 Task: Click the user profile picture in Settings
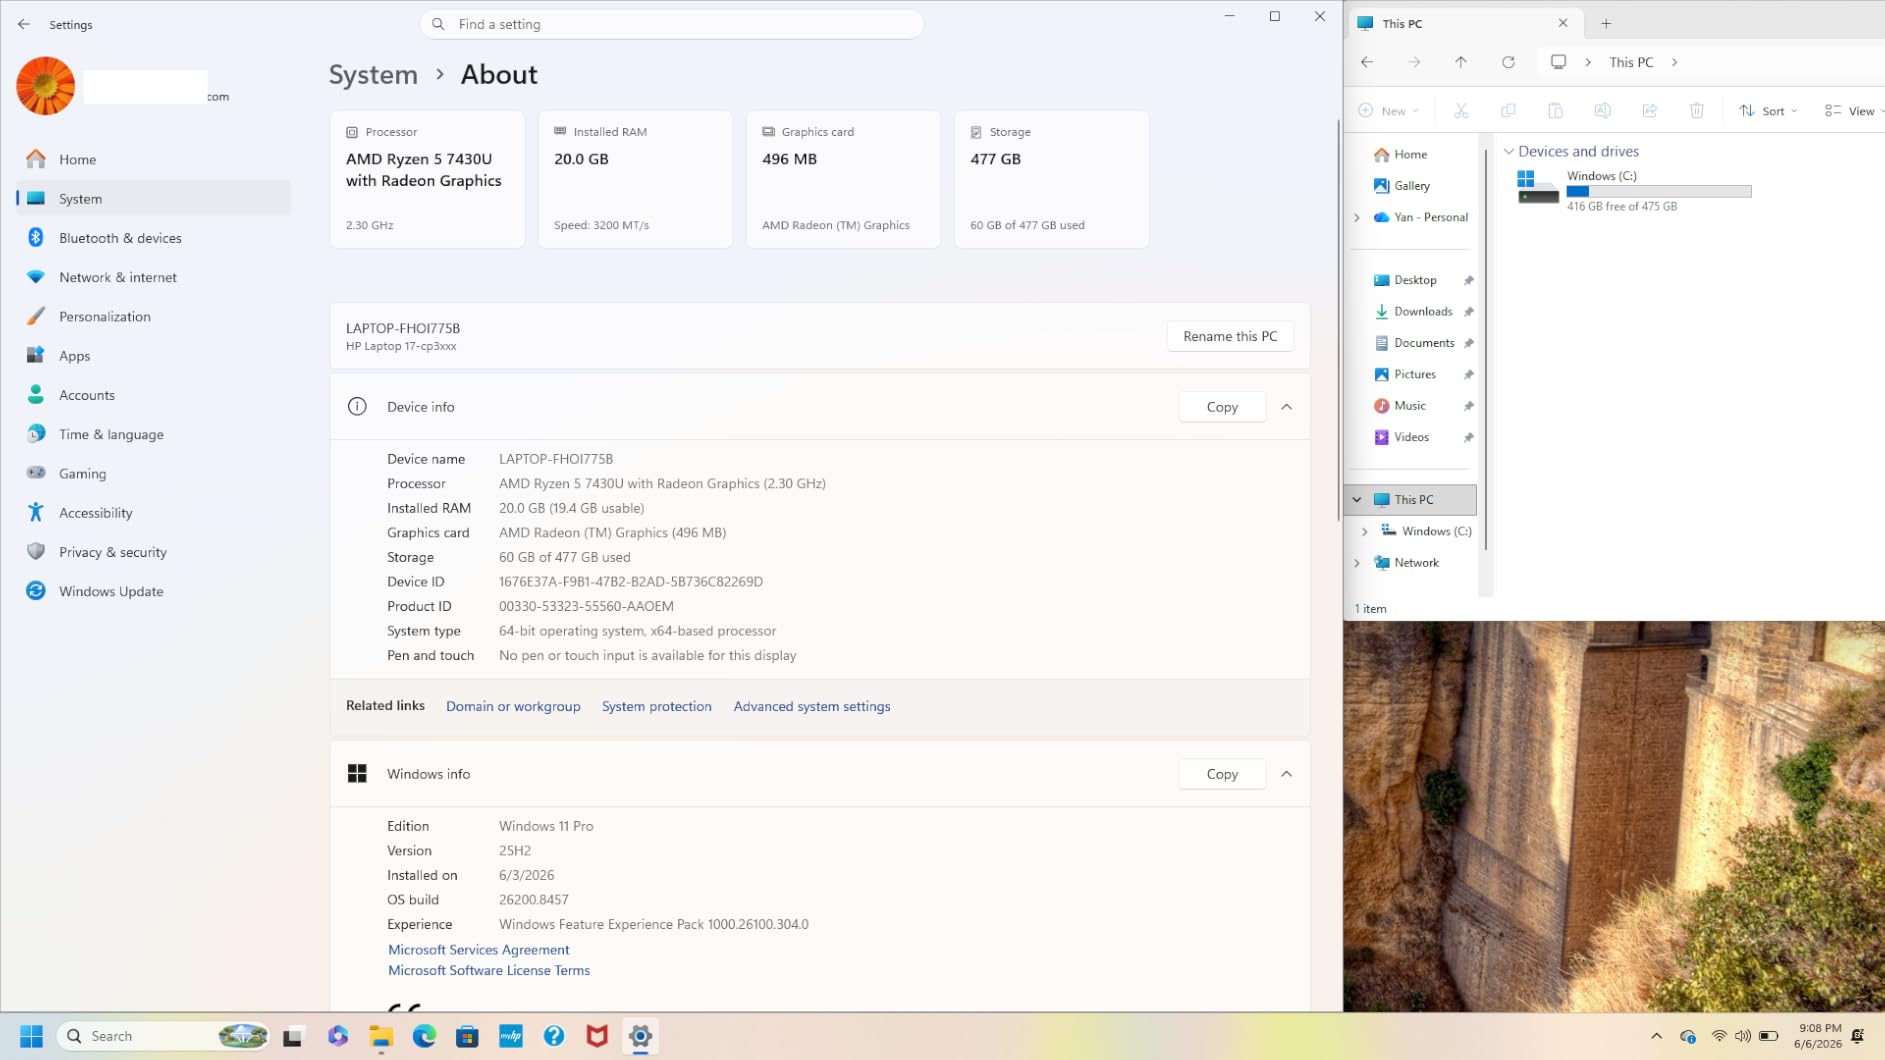(x=45, y=85)
